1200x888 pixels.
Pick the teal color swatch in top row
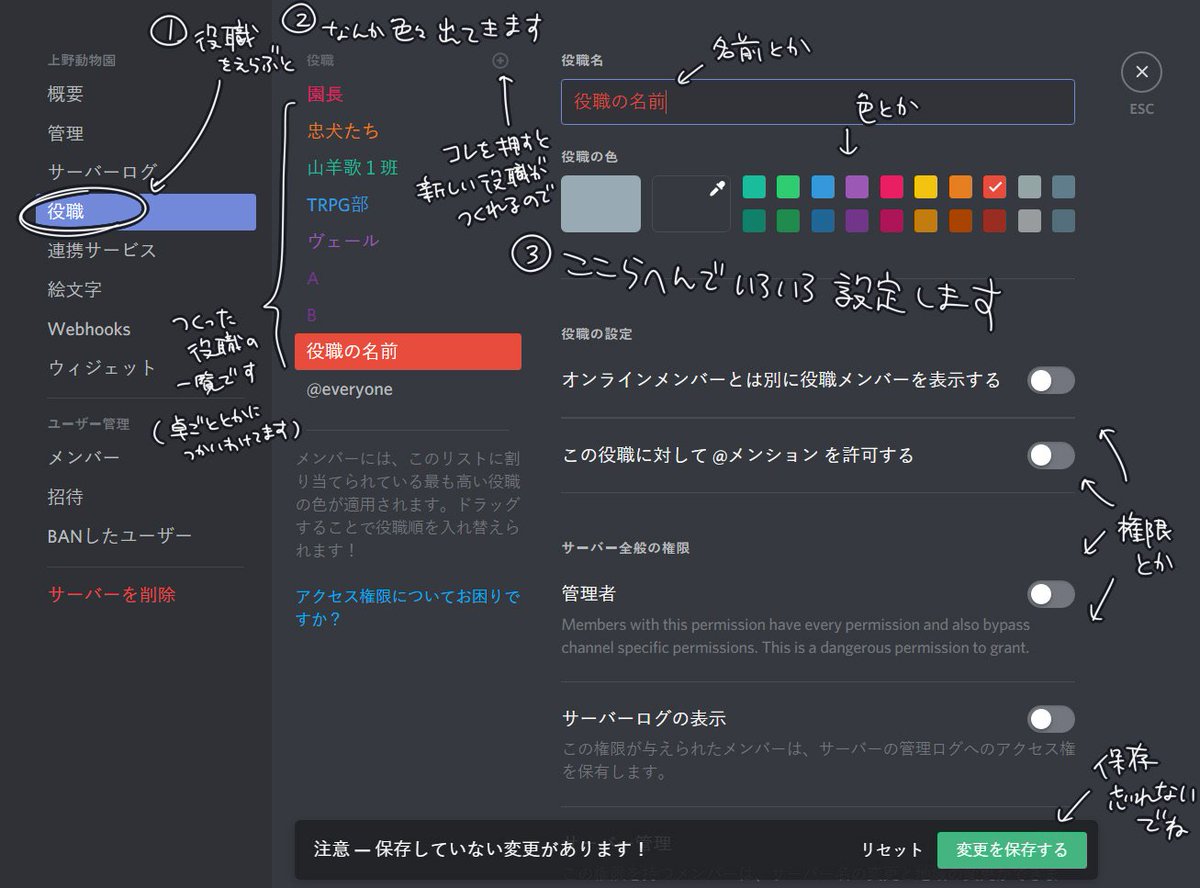755,188
